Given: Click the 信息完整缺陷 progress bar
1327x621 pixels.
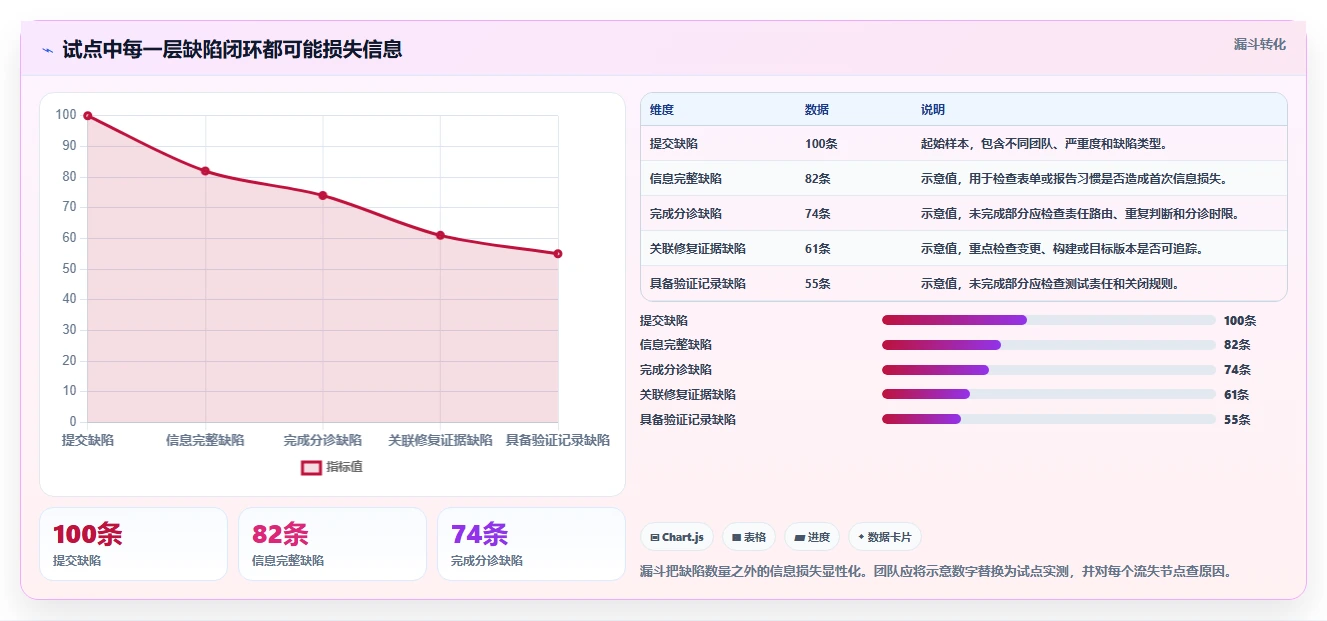Looking at the screenshot, I should [x=1049, y=345].
